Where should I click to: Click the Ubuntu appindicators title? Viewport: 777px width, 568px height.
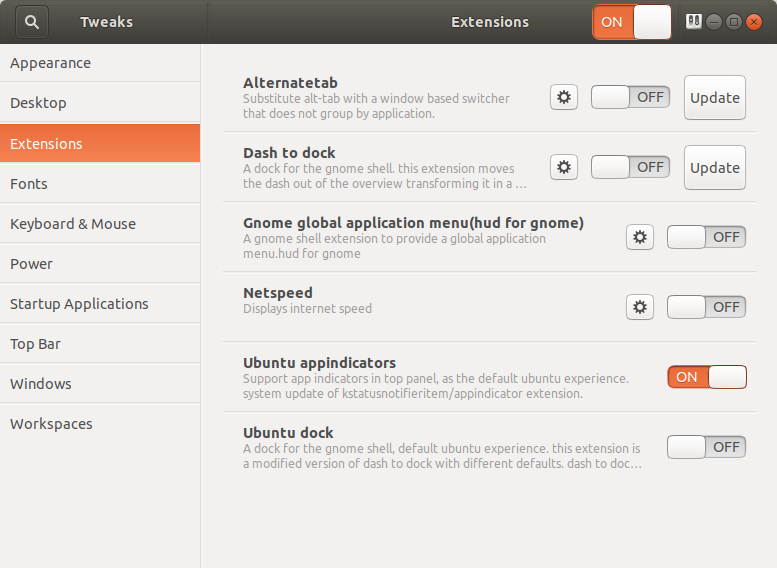click(320, 363)
